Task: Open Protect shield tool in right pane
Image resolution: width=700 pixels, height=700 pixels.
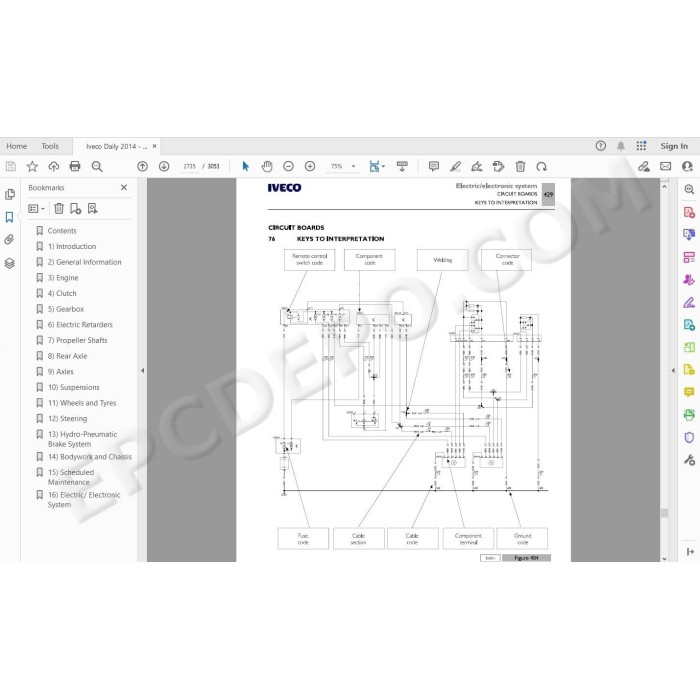Action: (x=689, y=437)
